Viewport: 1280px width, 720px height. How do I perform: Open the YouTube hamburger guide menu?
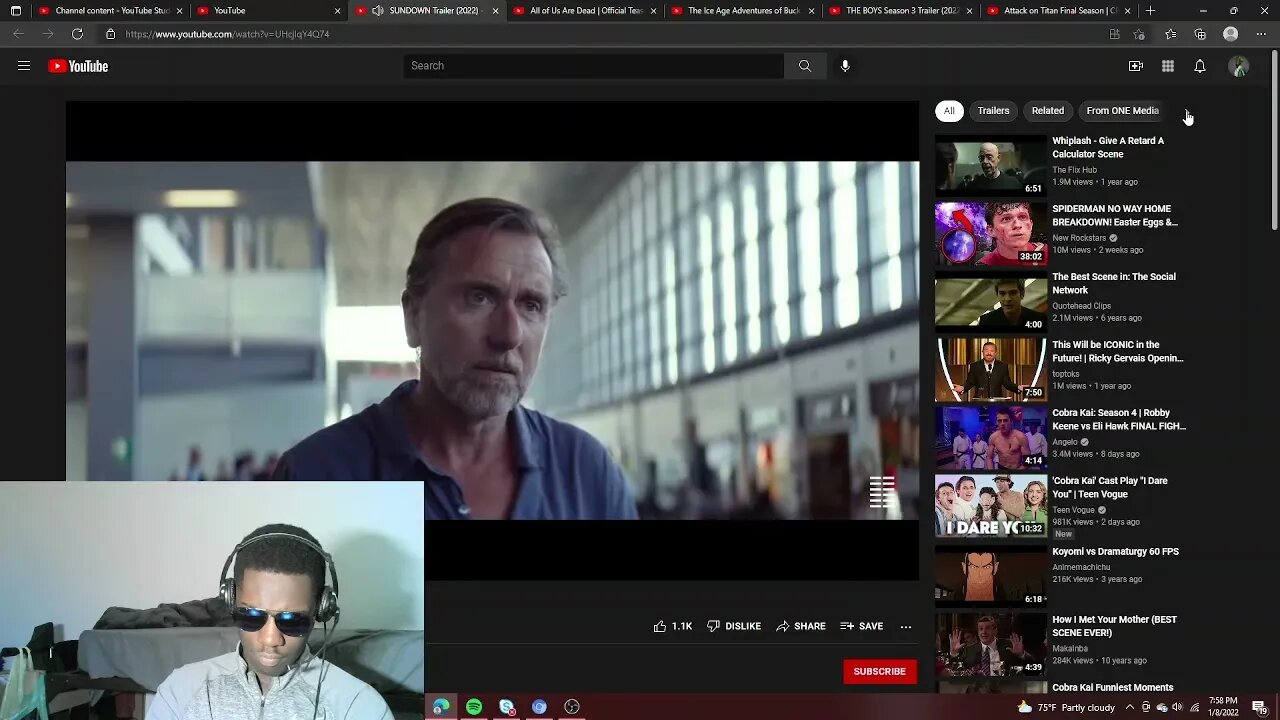[24, 66]
